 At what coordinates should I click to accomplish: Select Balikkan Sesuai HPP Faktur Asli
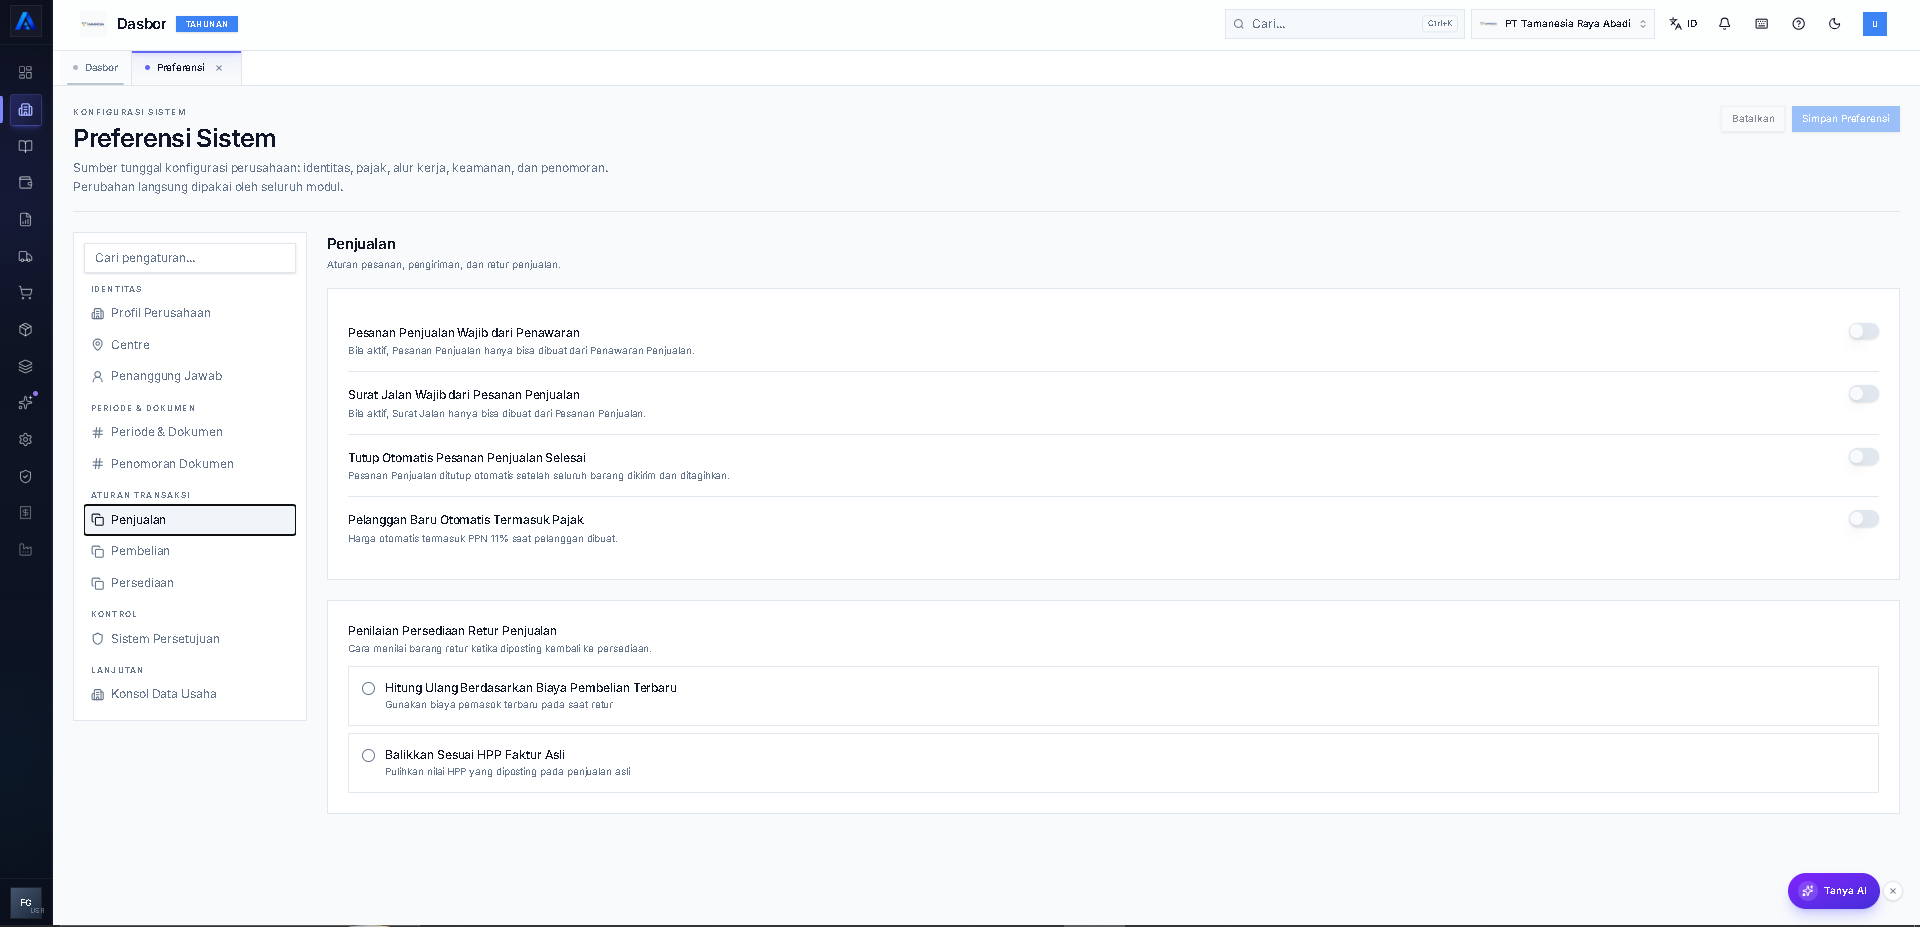pyautogui.click(x=1113, y=763)
